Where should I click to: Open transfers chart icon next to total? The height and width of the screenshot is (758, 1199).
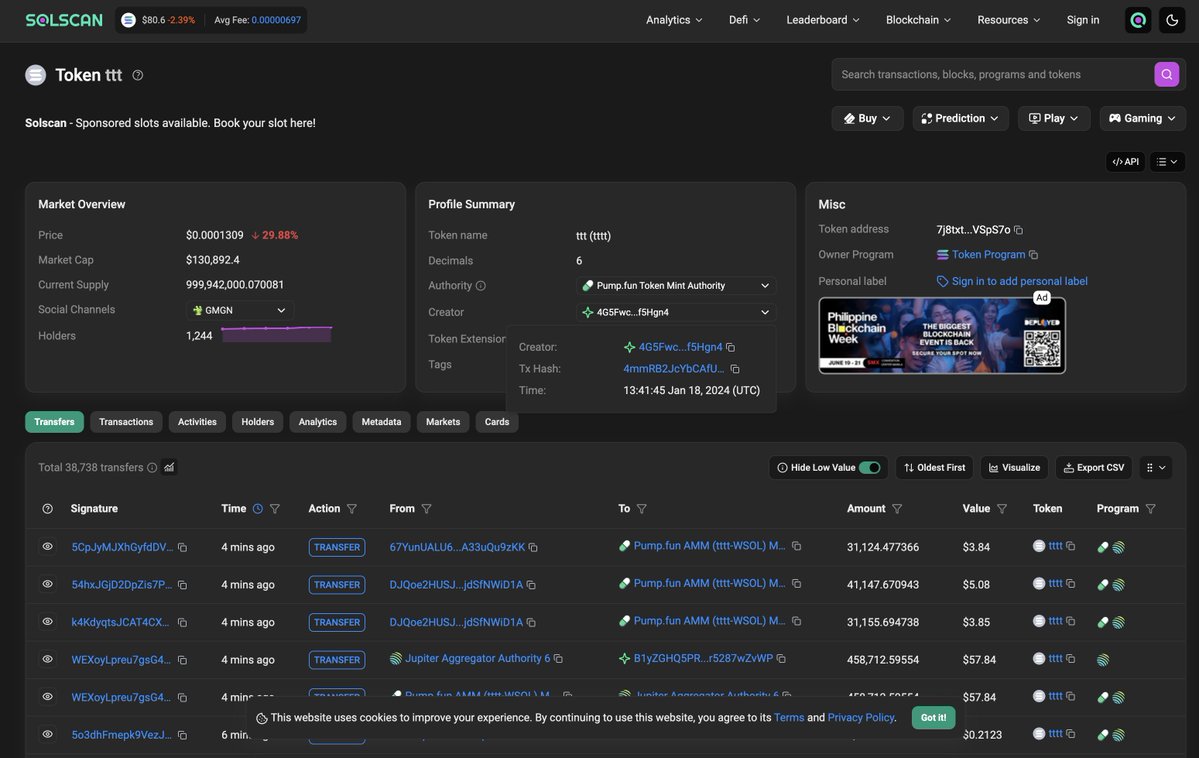coord(169,467)
